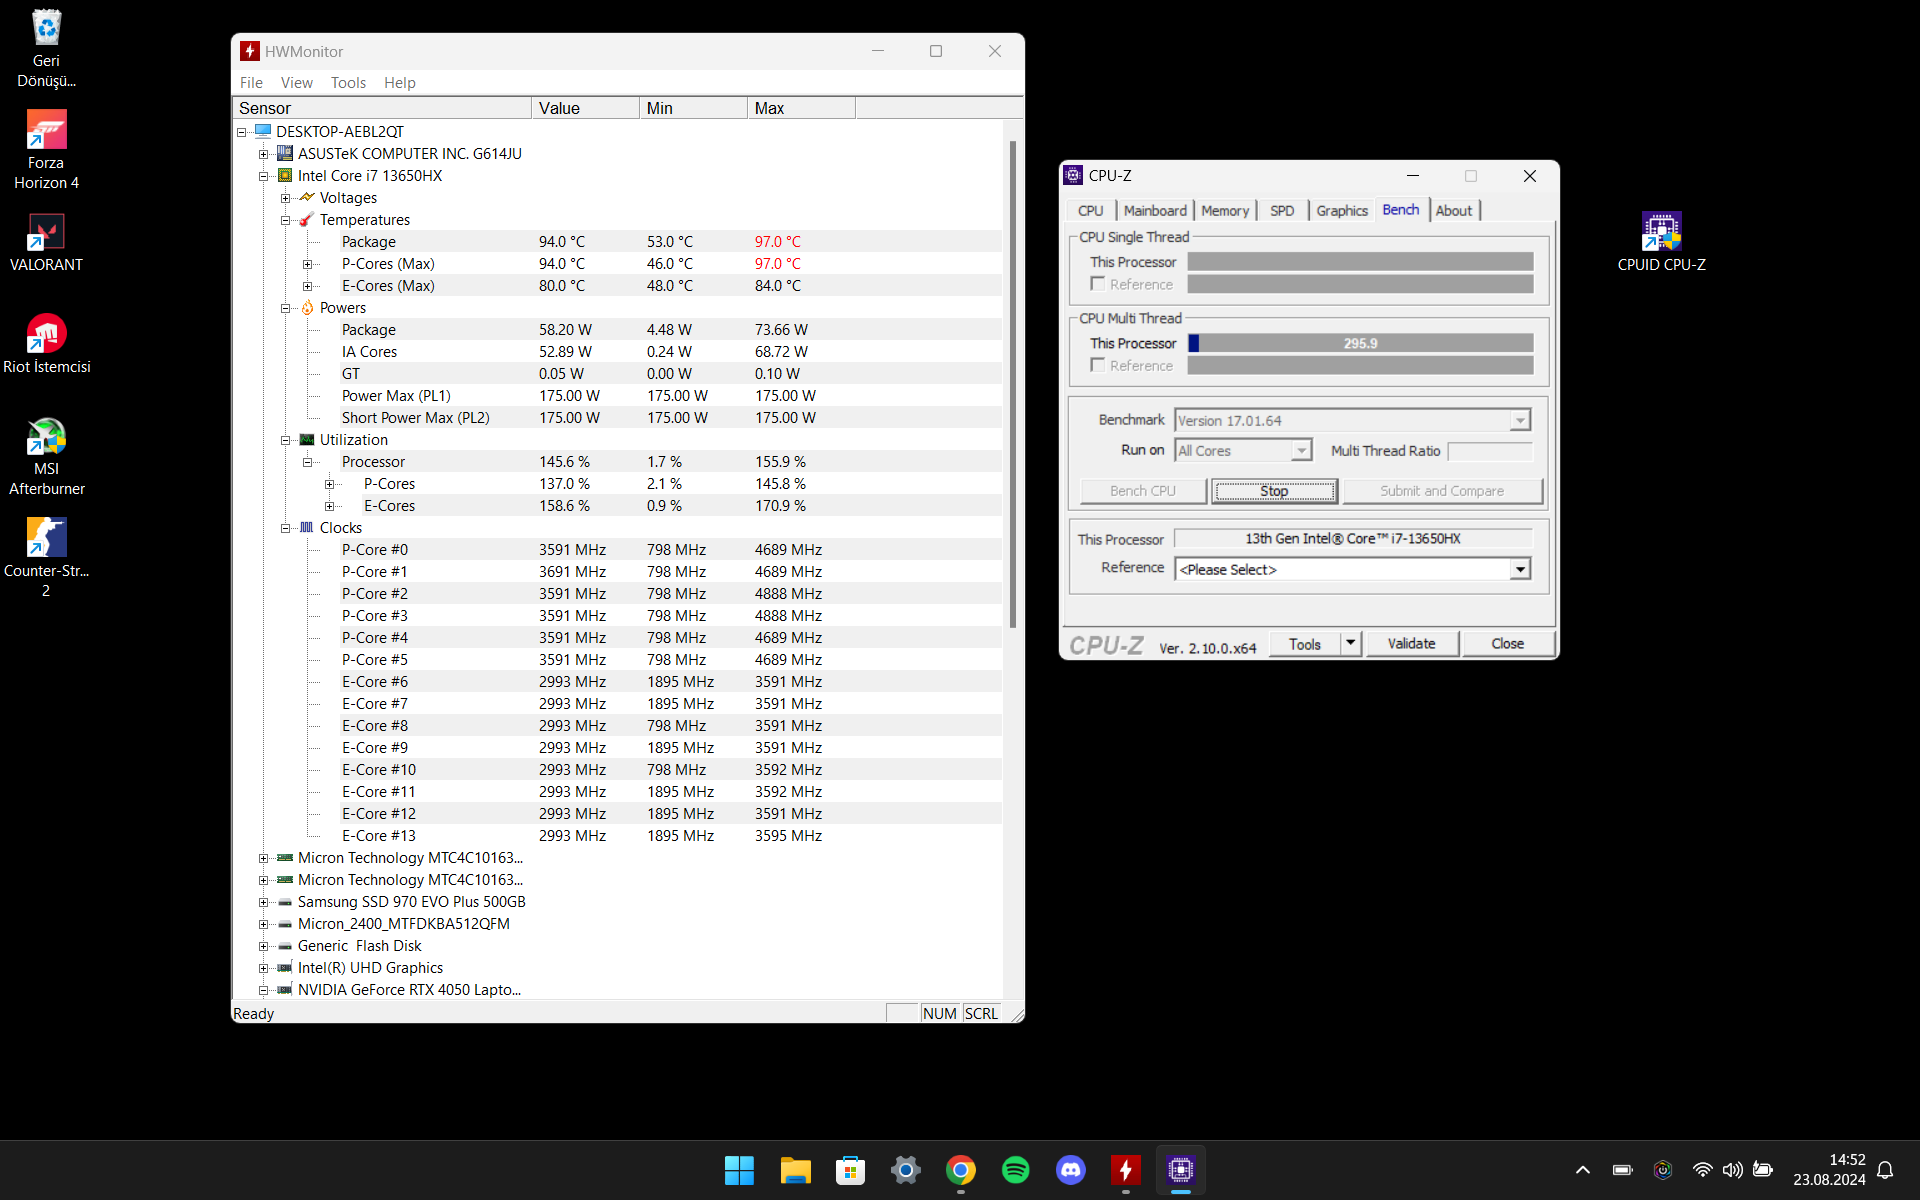
Task: Open Spotify from the taskbar
Action: coord(1015,1170)
